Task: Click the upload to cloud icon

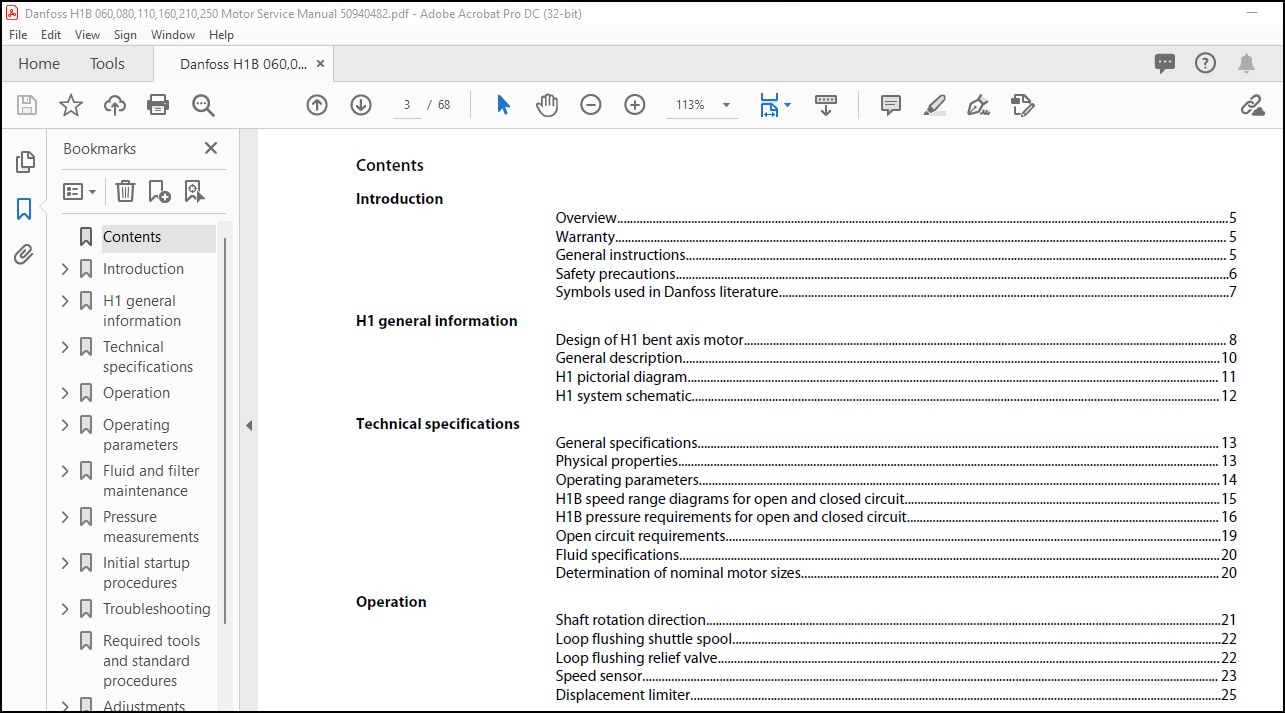Action: tap(115, 105)
